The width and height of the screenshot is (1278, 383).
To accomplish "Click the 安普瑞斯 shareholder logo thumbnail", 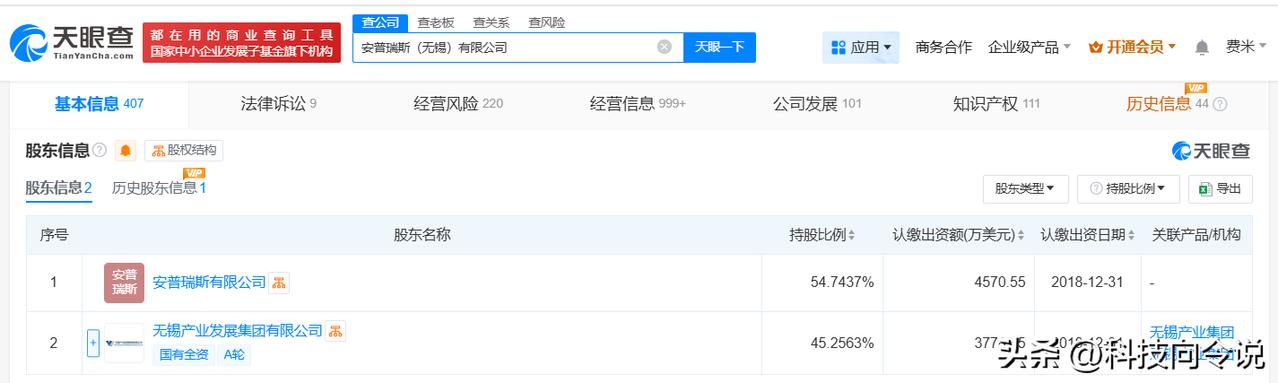I will [124, 283].
